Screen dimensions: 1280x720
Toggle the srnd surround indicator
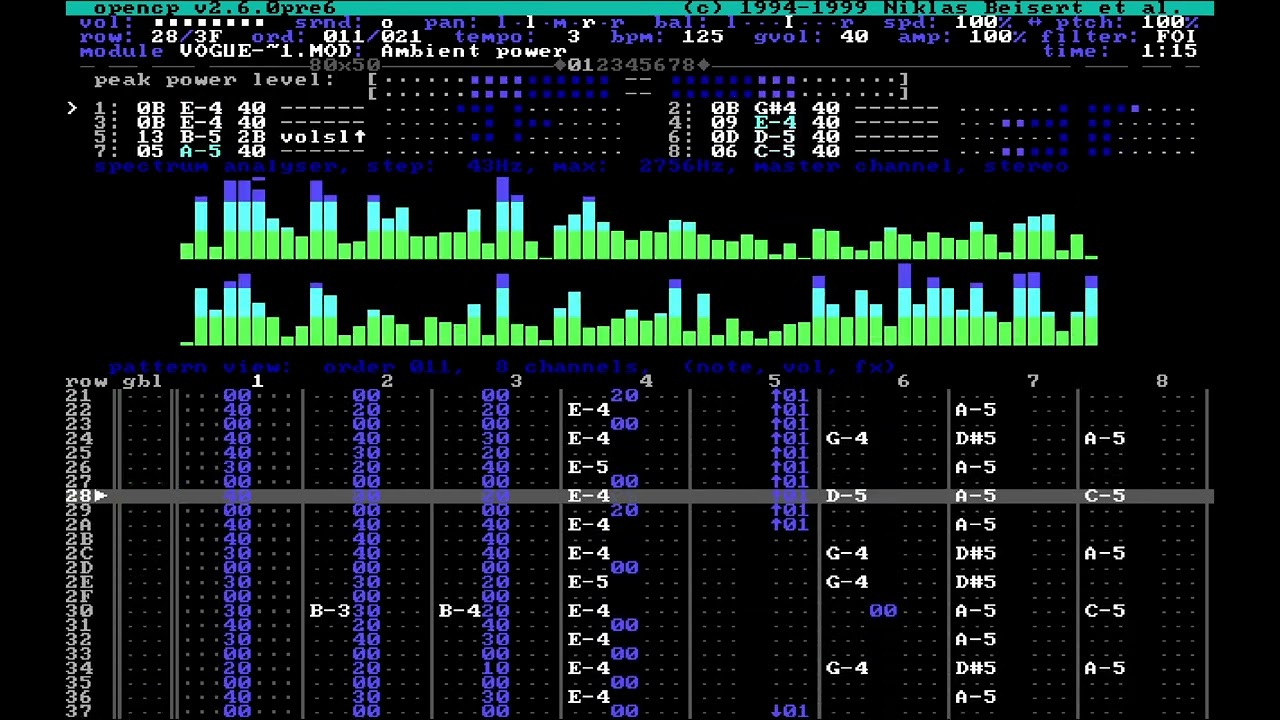pyautogui.click(x=387, y=22)
